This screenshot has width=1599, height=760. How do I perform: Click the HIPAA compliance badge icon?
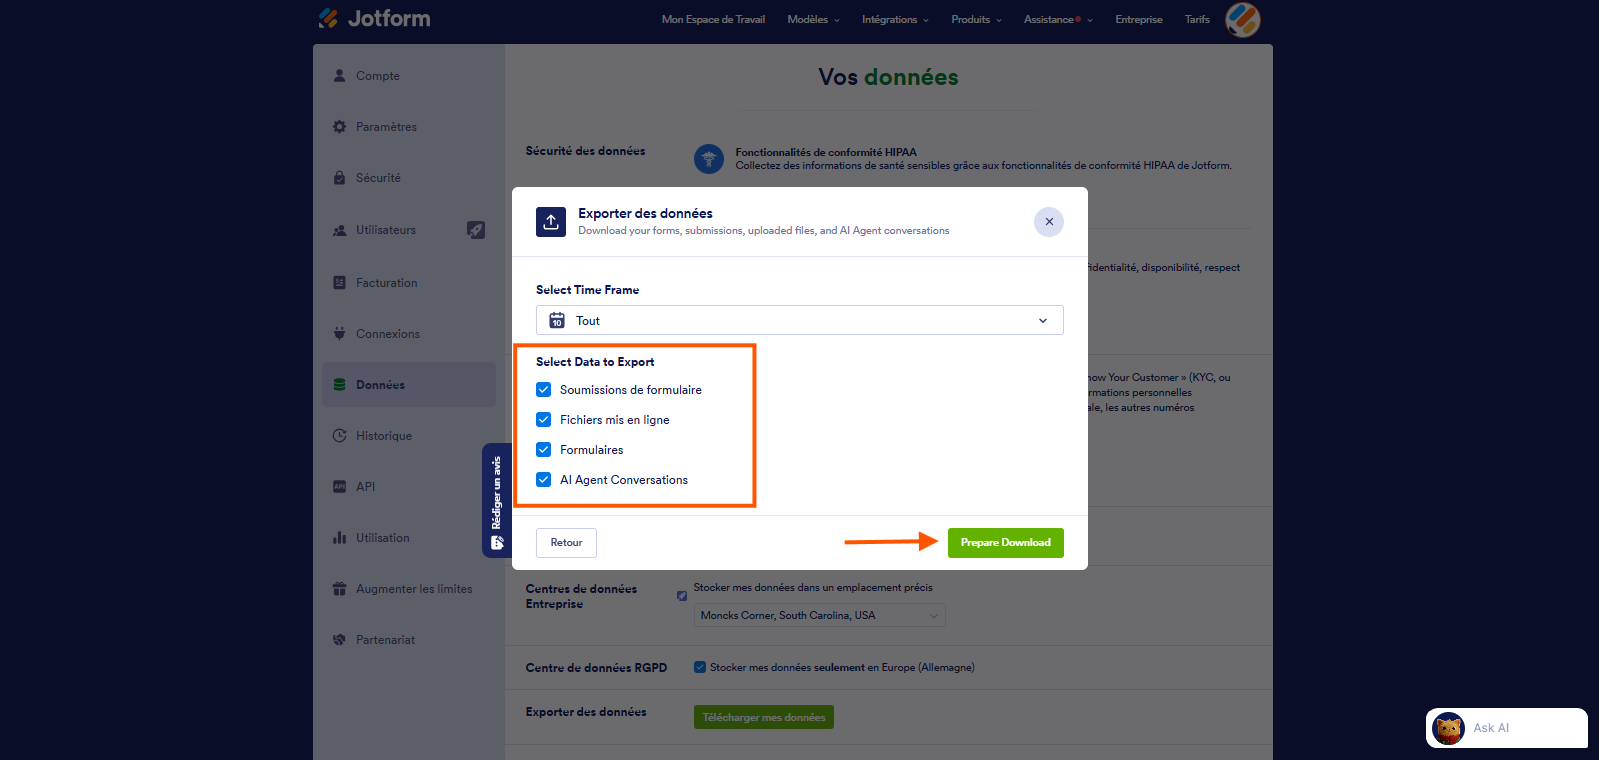709,158
